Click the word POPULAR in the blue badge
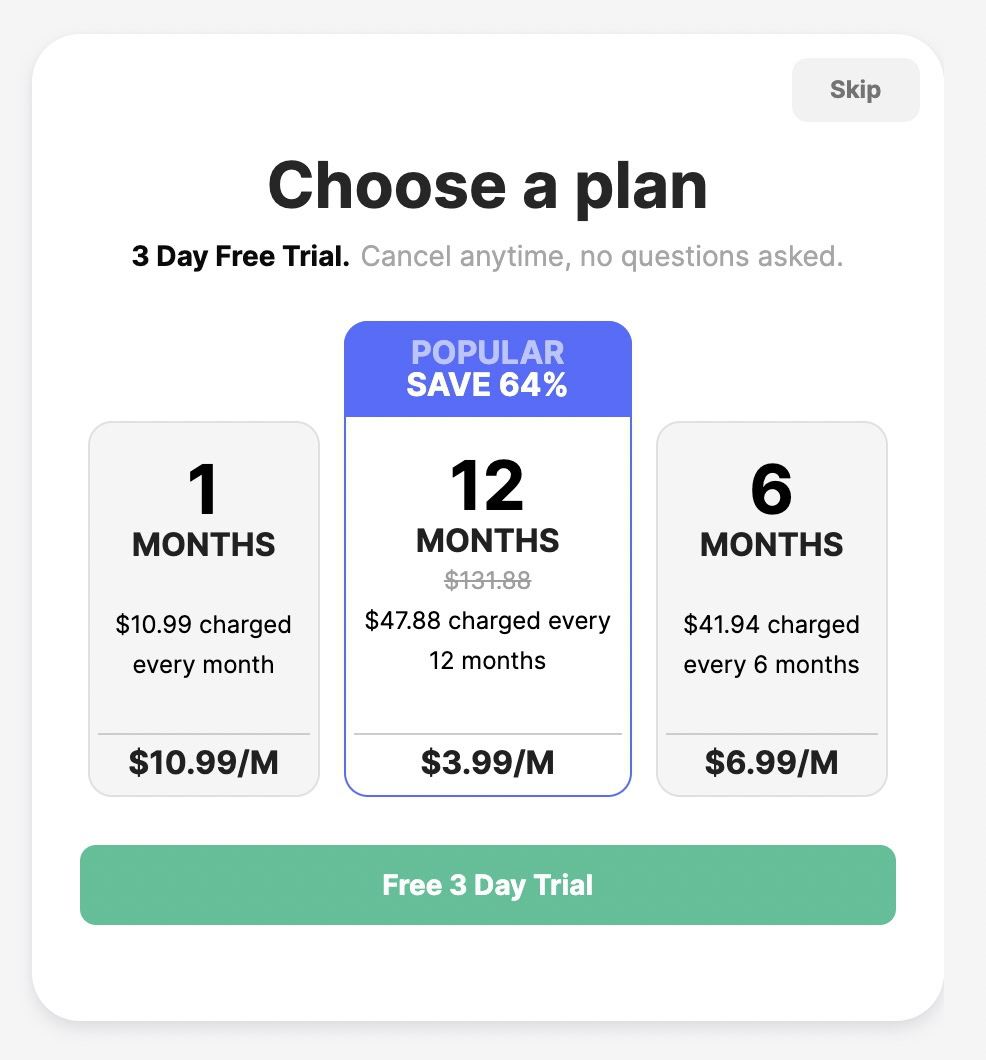 tap(488, 353)
